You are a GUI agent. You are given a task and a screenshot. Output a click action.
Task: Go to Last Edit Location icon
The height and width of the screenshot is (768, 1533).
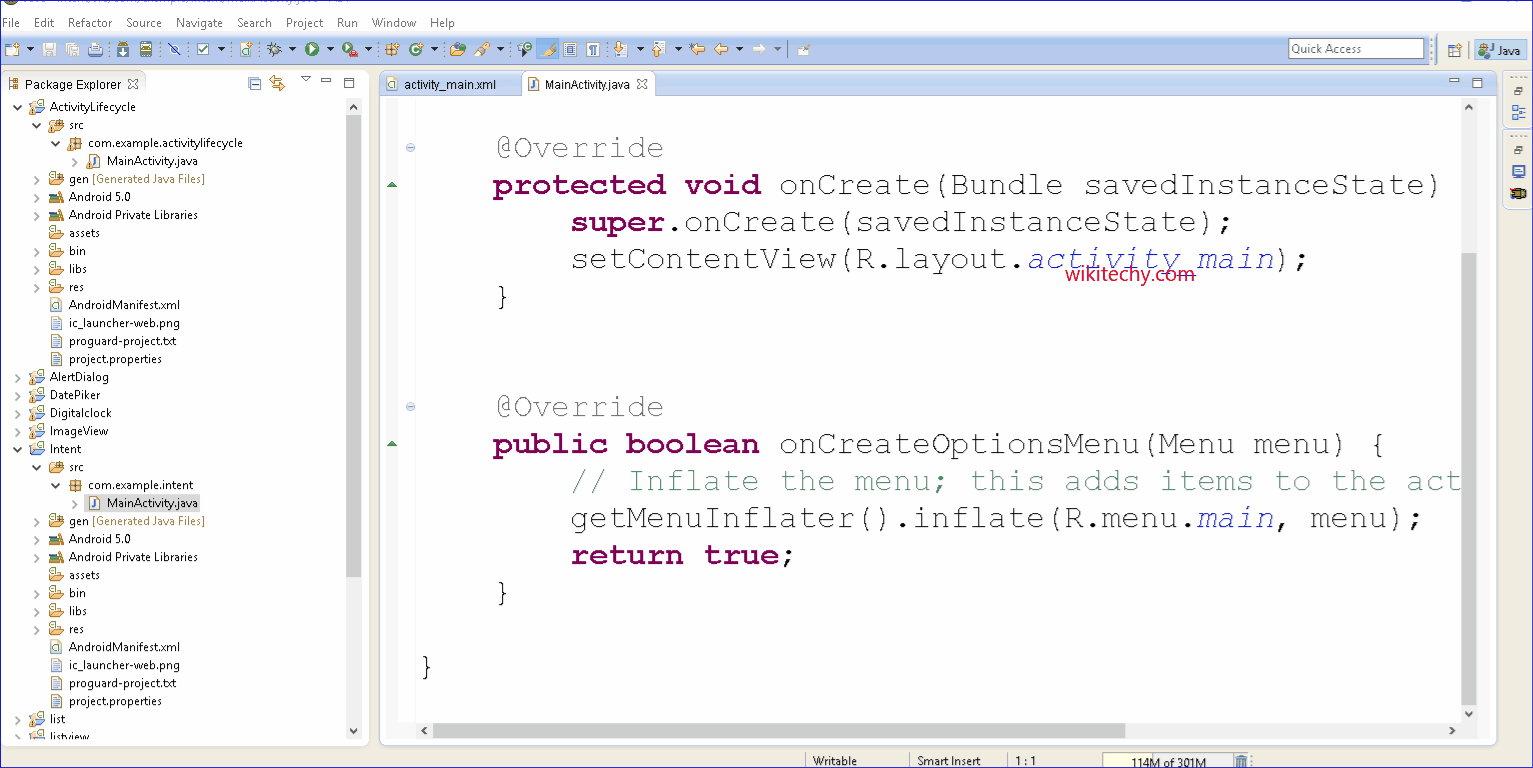pos(697,49)
